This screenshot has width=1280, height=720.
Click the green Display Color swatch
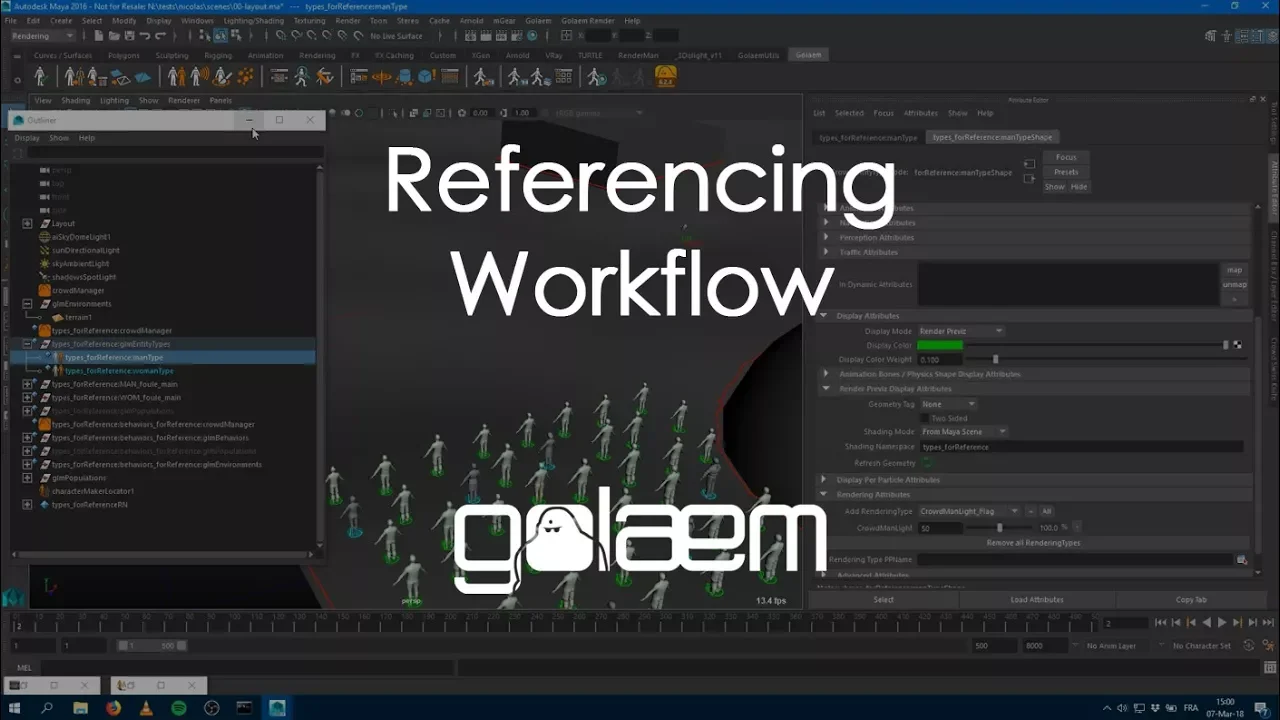click(940, 345)
